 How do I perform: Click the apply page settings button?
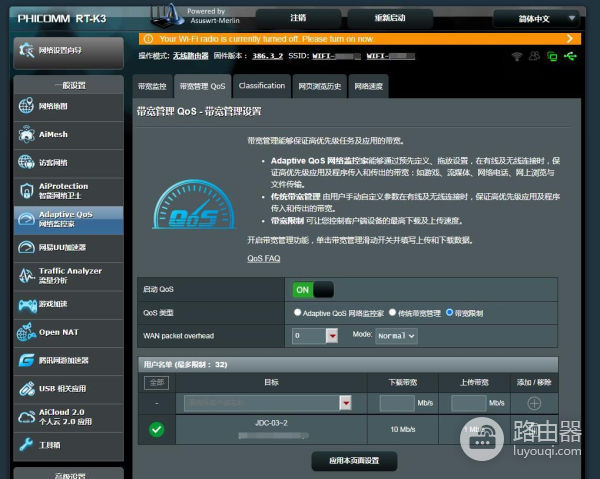(x=354, y=461)
